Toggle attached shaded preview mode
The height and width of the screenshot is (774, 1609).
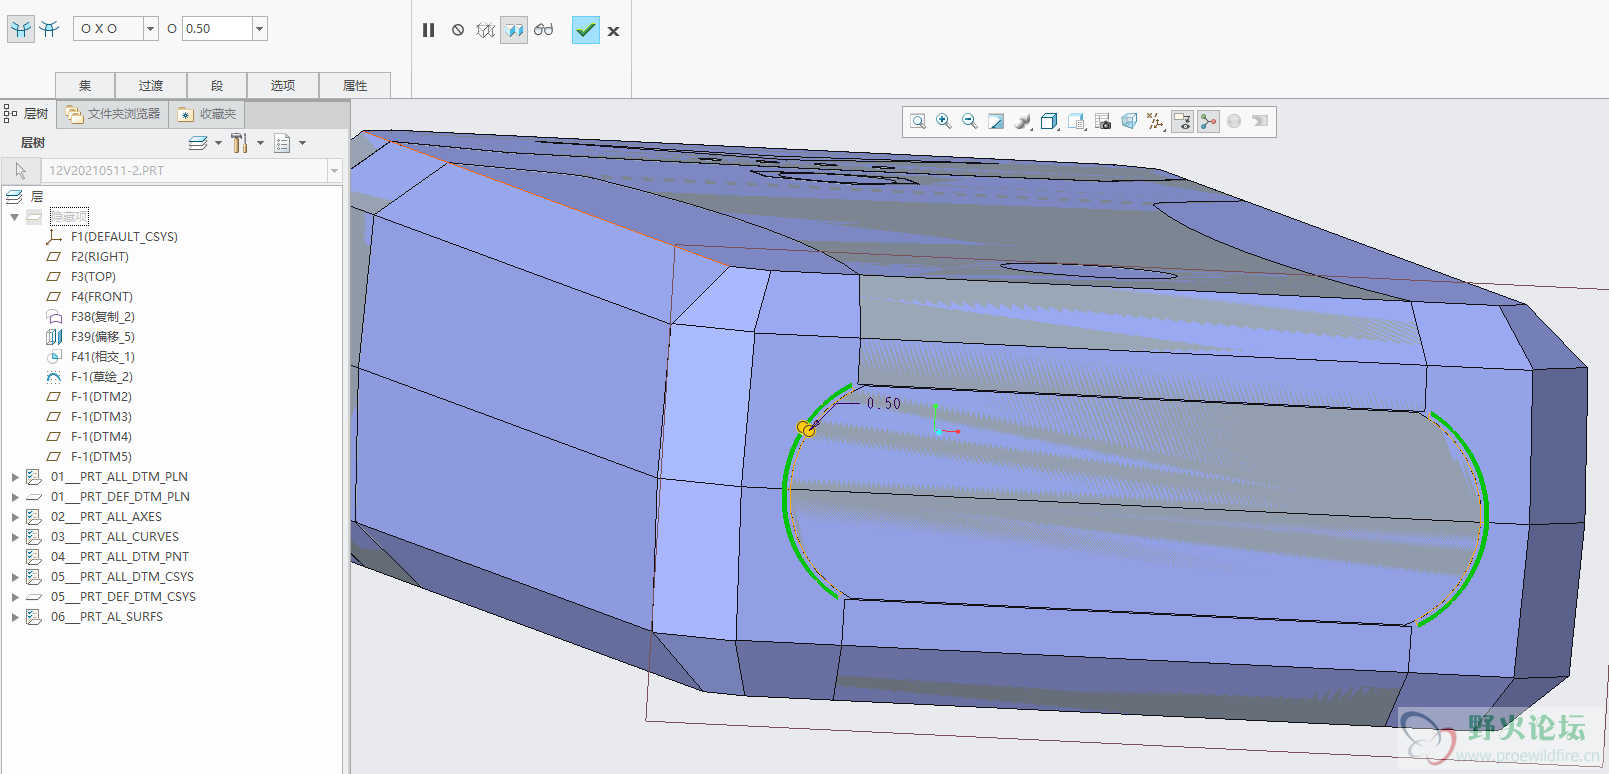[514, 30]
